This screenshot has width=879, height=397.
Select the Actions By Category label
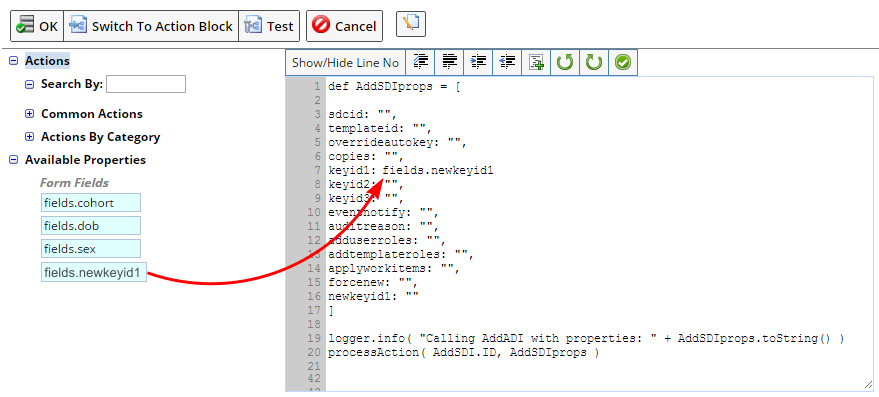[x=100, y=137]
